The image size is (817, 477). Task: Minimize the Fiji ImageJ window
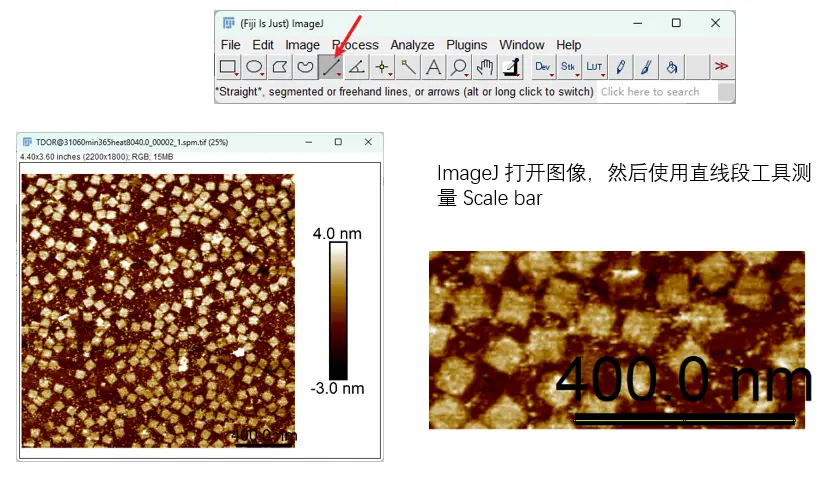point(638,23)
